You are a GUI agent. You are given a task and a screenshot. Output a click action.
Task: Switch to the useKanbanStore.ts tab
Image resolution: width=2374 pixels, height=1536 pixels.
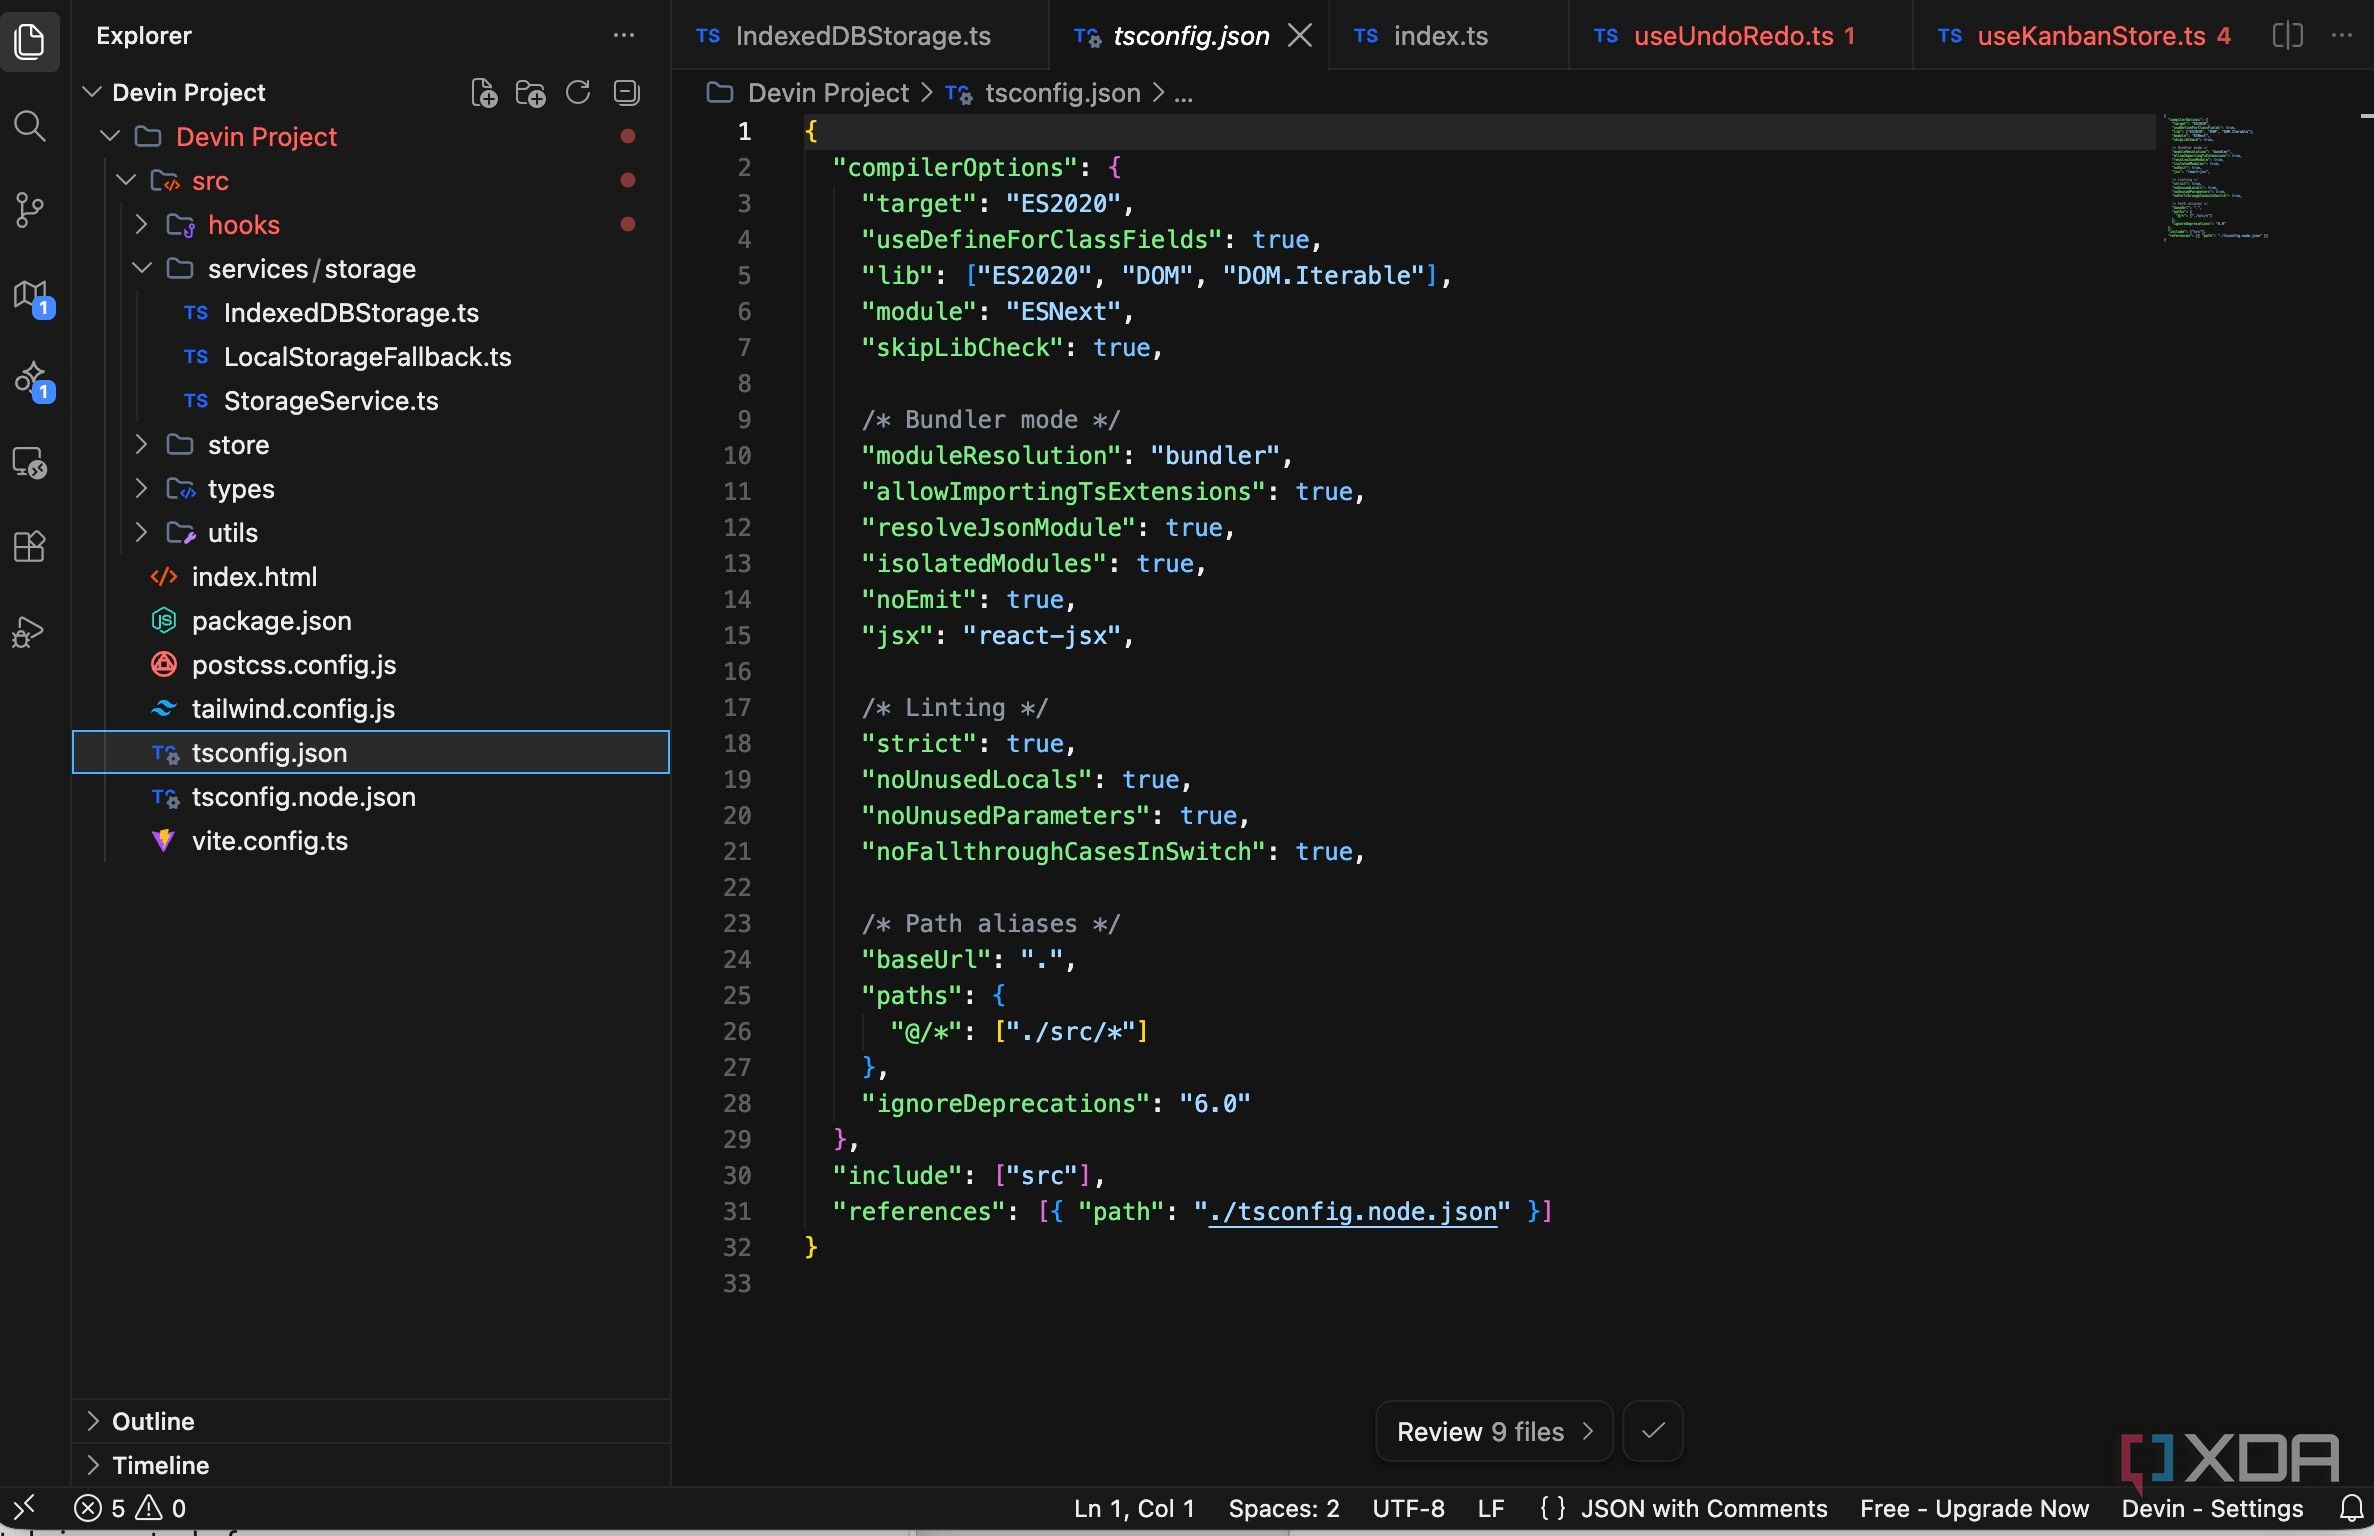click(x=2086, y=36)
